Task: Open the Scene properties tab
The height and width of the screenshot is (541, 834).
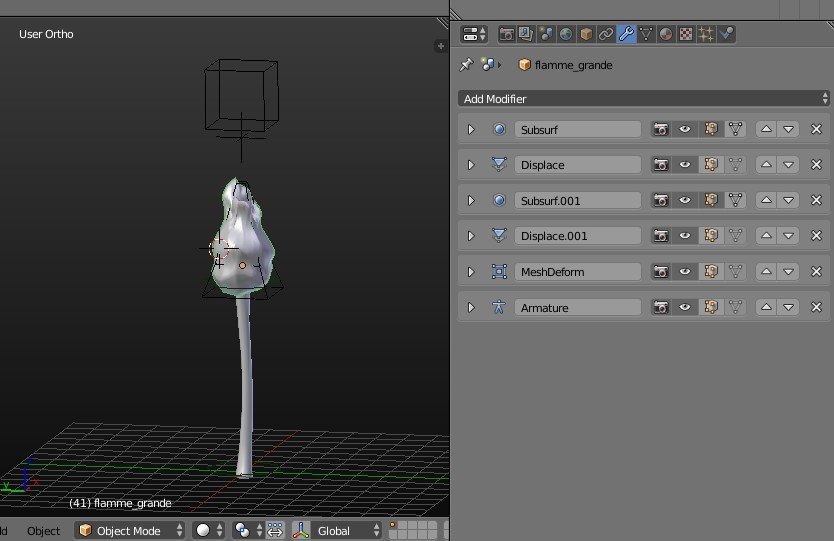Action: tap(546, 34)
